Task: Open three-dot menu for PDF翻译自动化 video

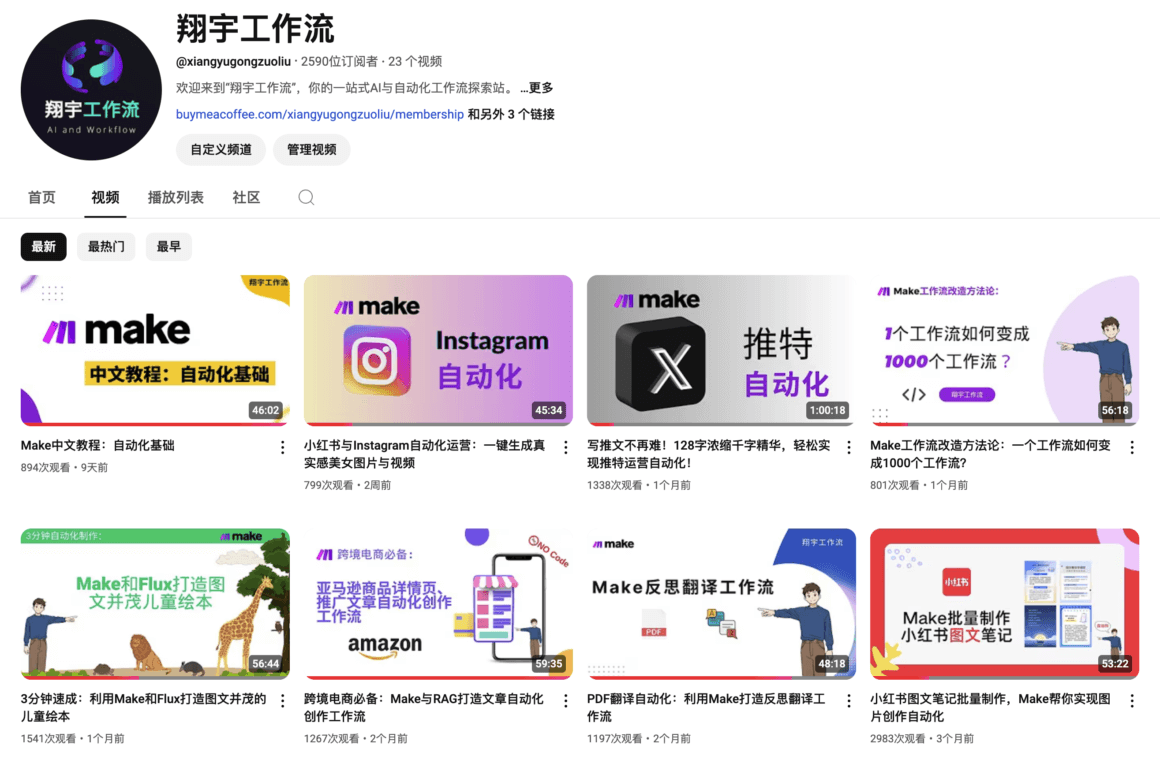Action: click(x=849, y=701)
